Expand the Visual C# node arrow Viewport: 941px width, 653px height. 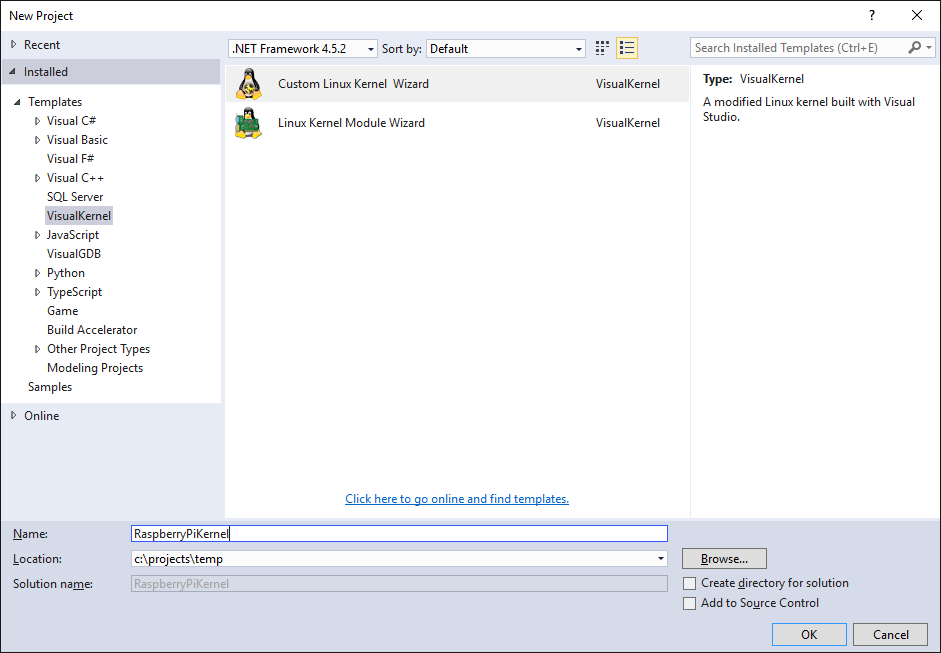point(37,121)
